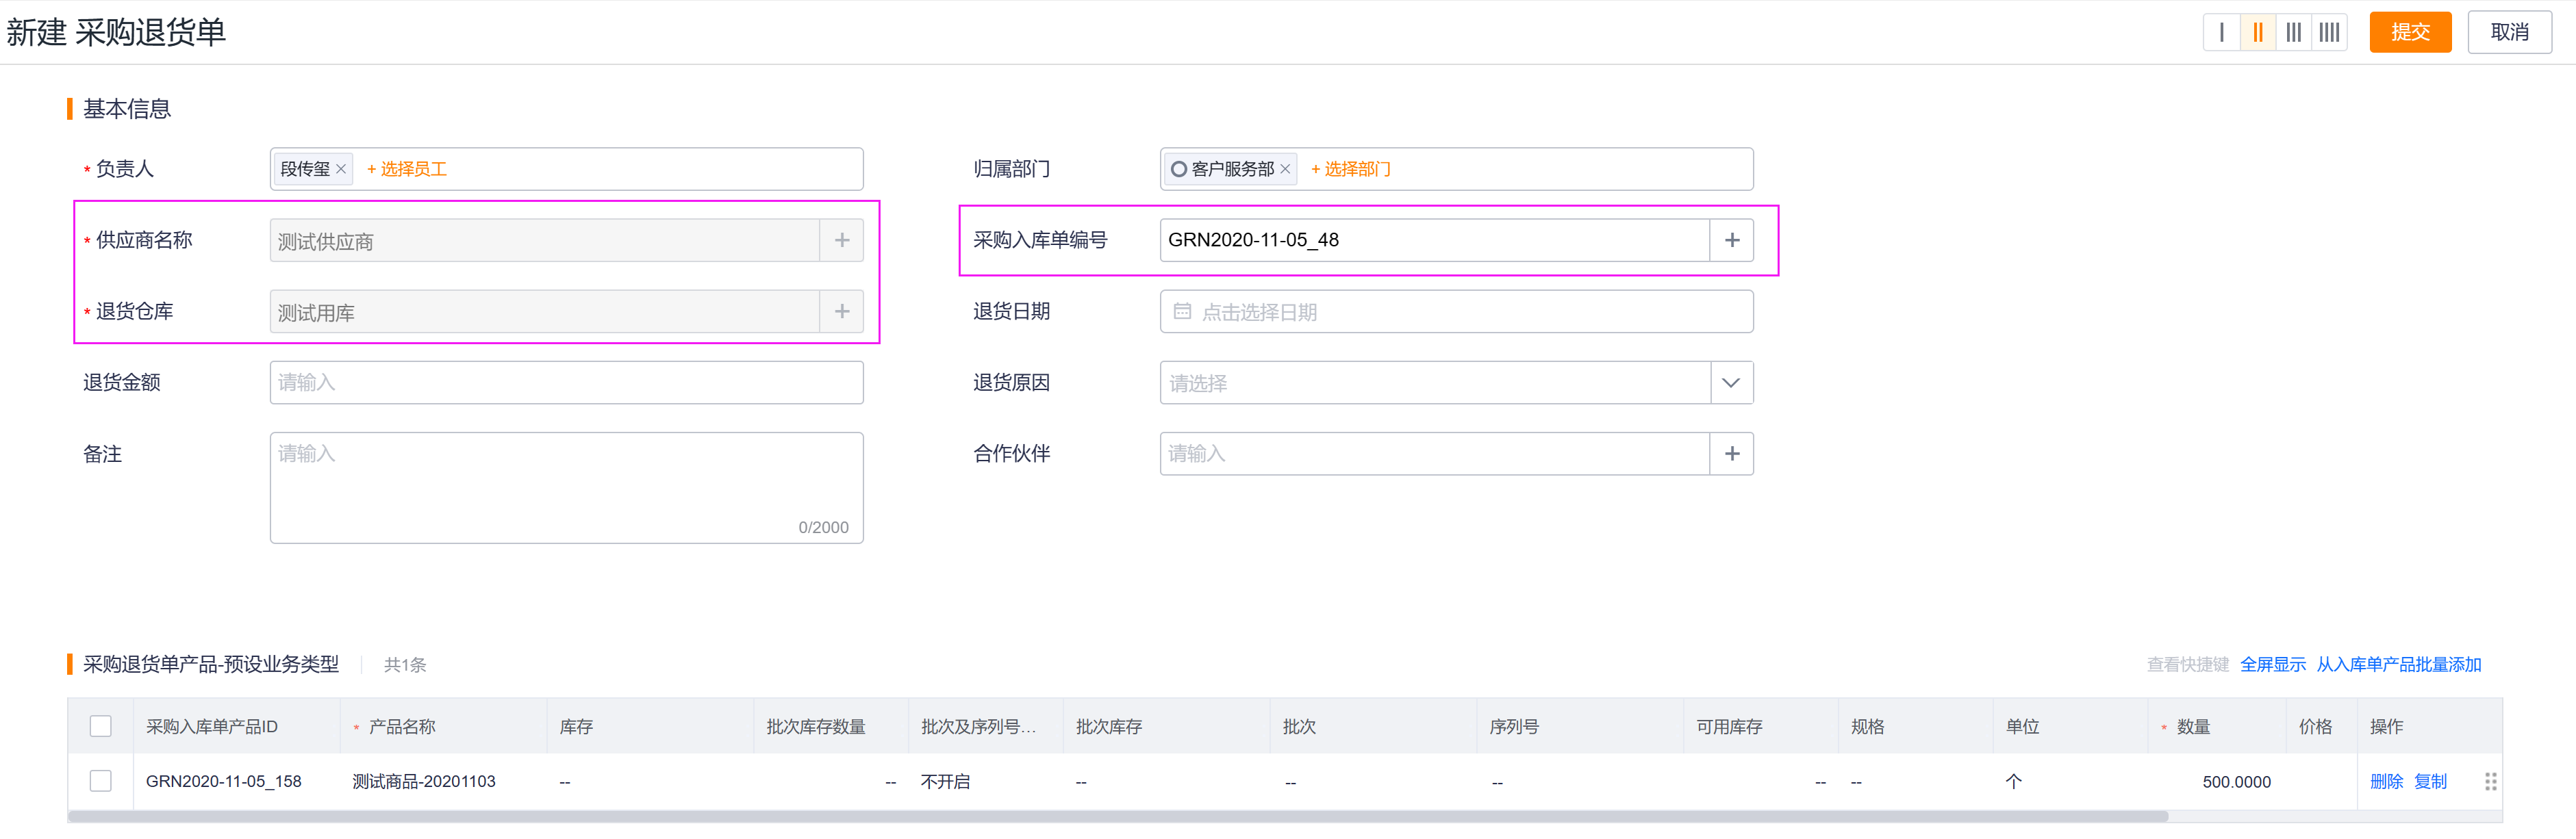Click 提交 to submit the form

pos(2410,32)
